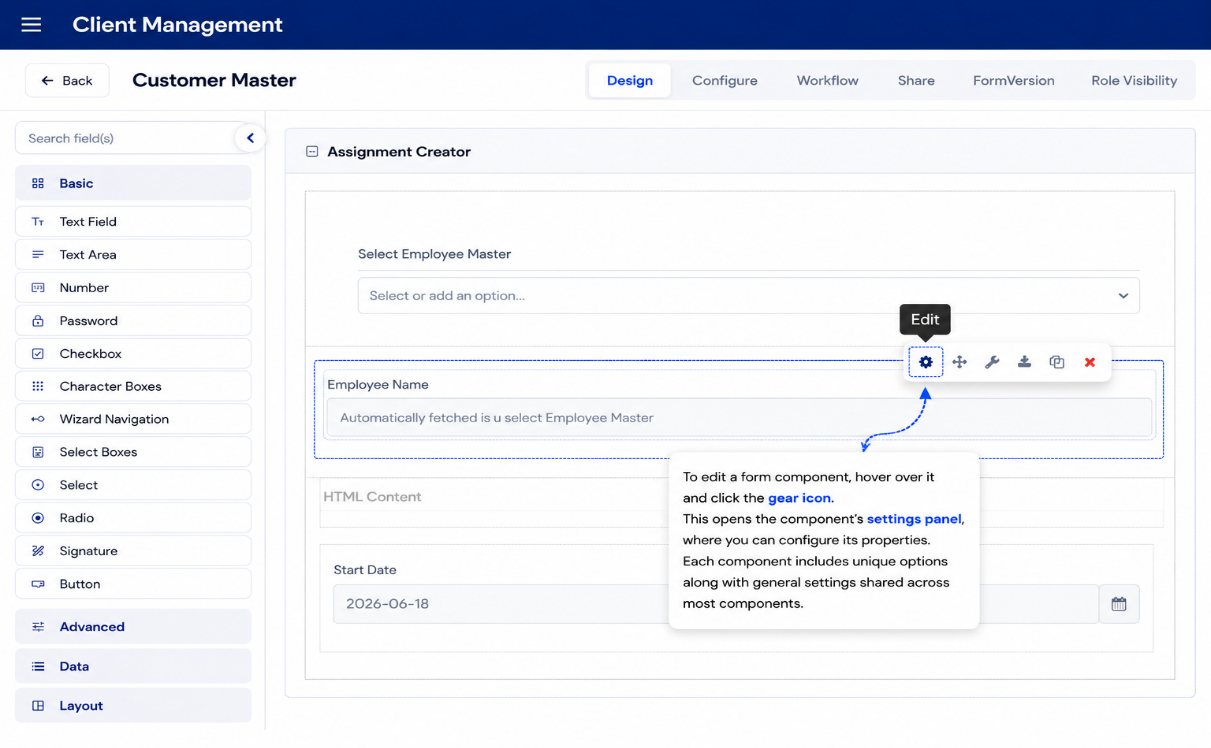Toggle the Basic components section
1211x748 pixels.
click(x=133, y=183)
